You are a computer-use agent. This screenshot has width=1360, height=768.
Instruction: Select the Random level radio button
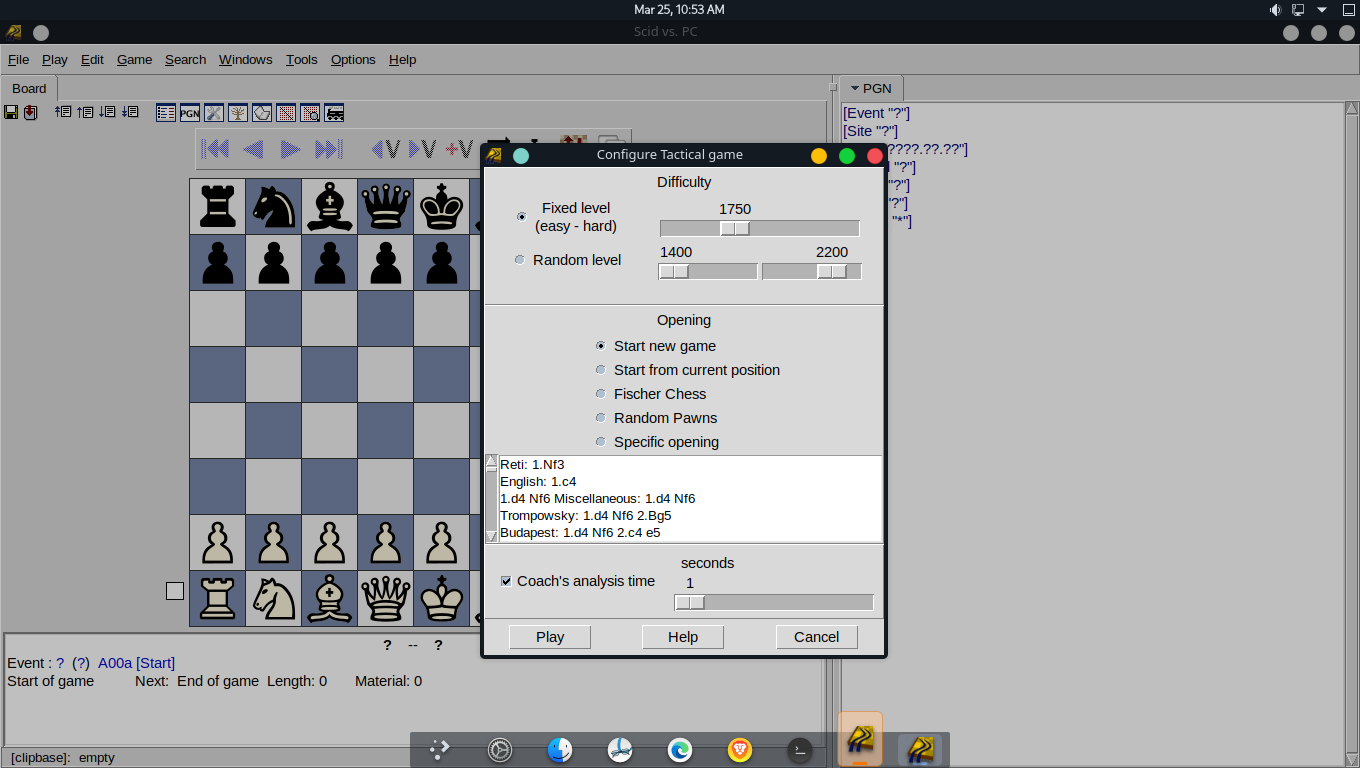point(519,260)
